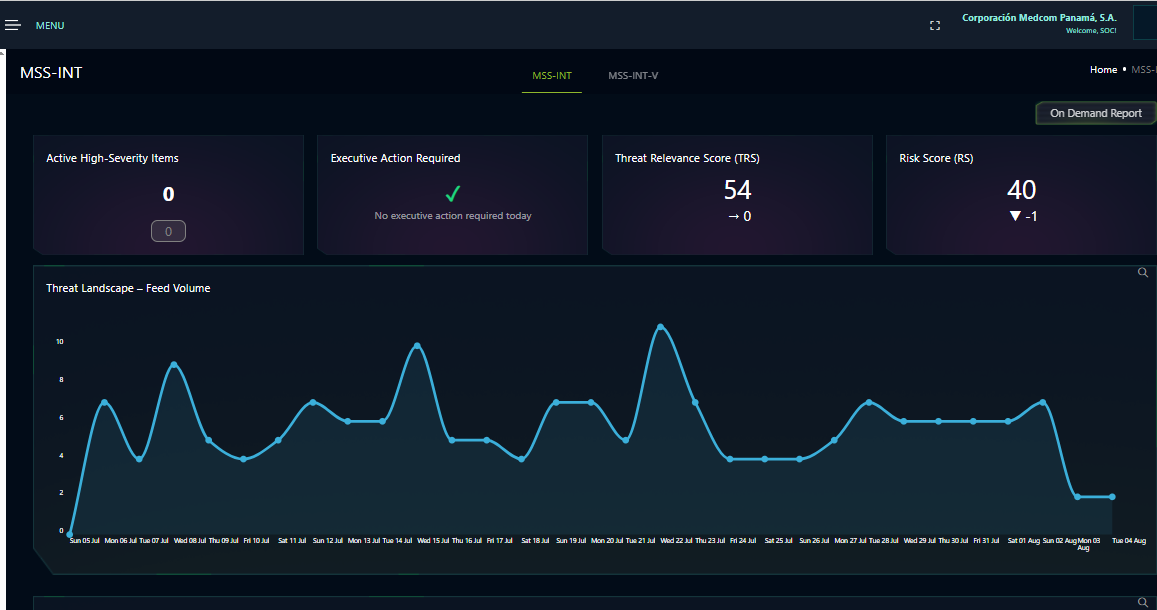Open the MENU label
1157x610 pixels.
50,26
